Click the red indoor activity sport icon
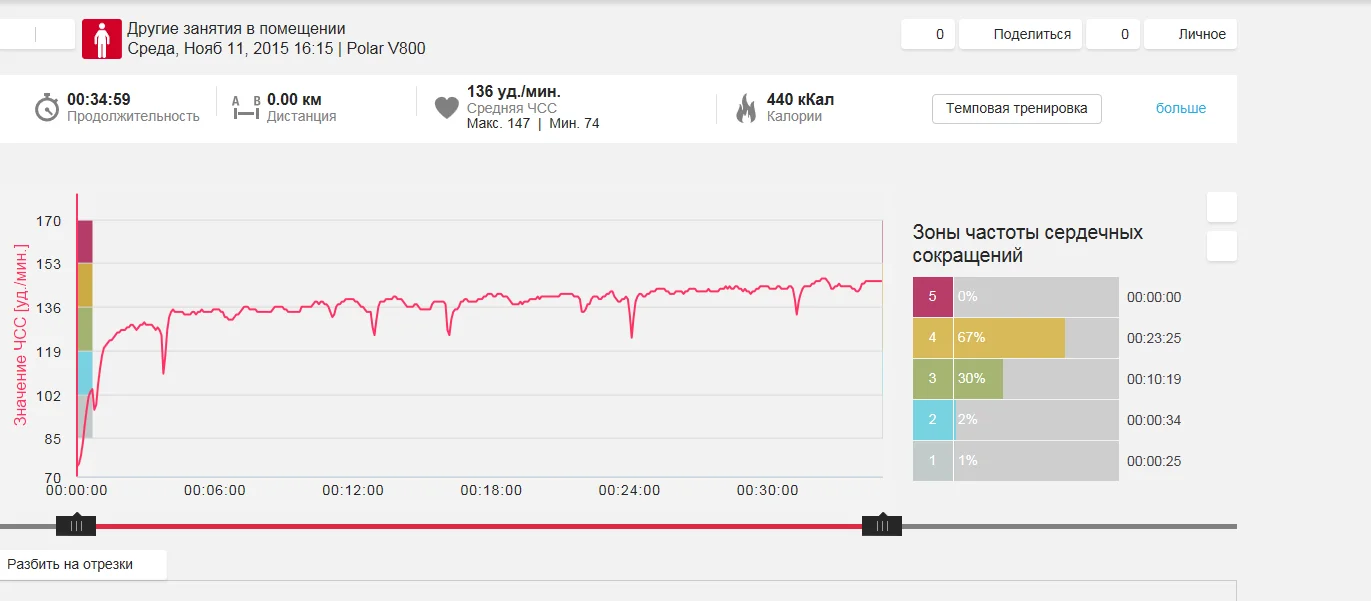 [101, 39]
